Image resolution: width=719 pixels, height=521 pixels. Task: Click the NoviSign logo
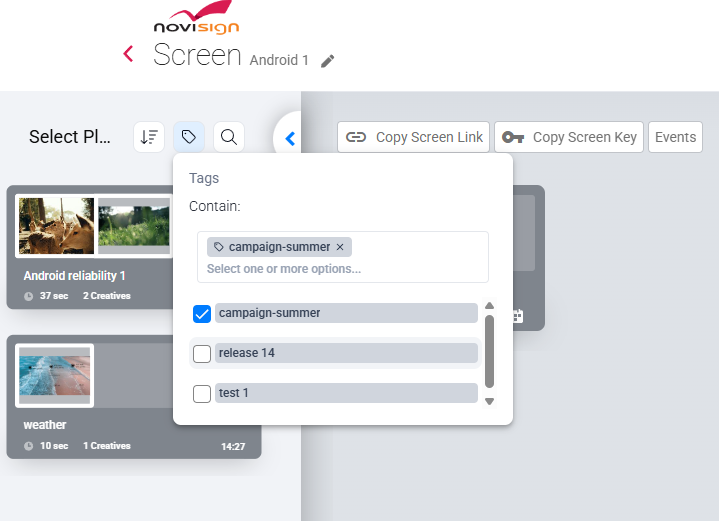pos(196,21)
